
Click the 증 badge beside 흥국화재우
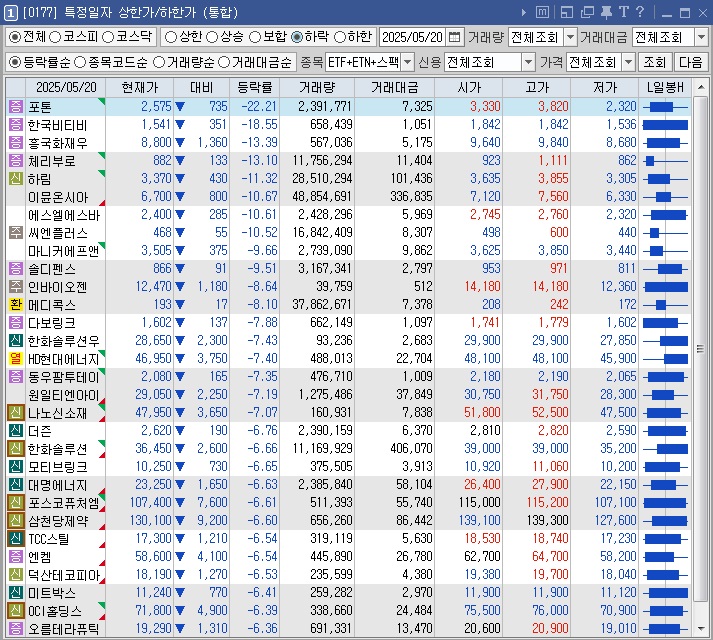(15, 142)
